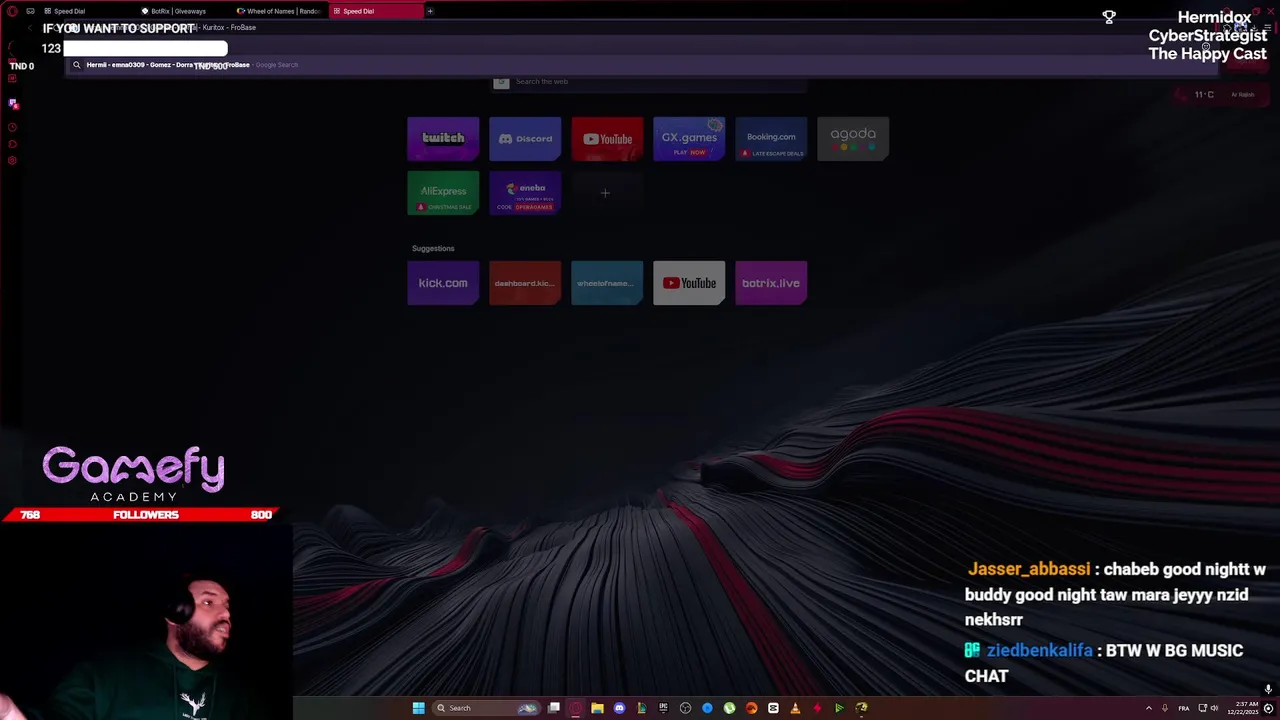Open the wheelofnames suggestion tile
The height and width of the screenshot is (720, 1280).
coord(607,283)
